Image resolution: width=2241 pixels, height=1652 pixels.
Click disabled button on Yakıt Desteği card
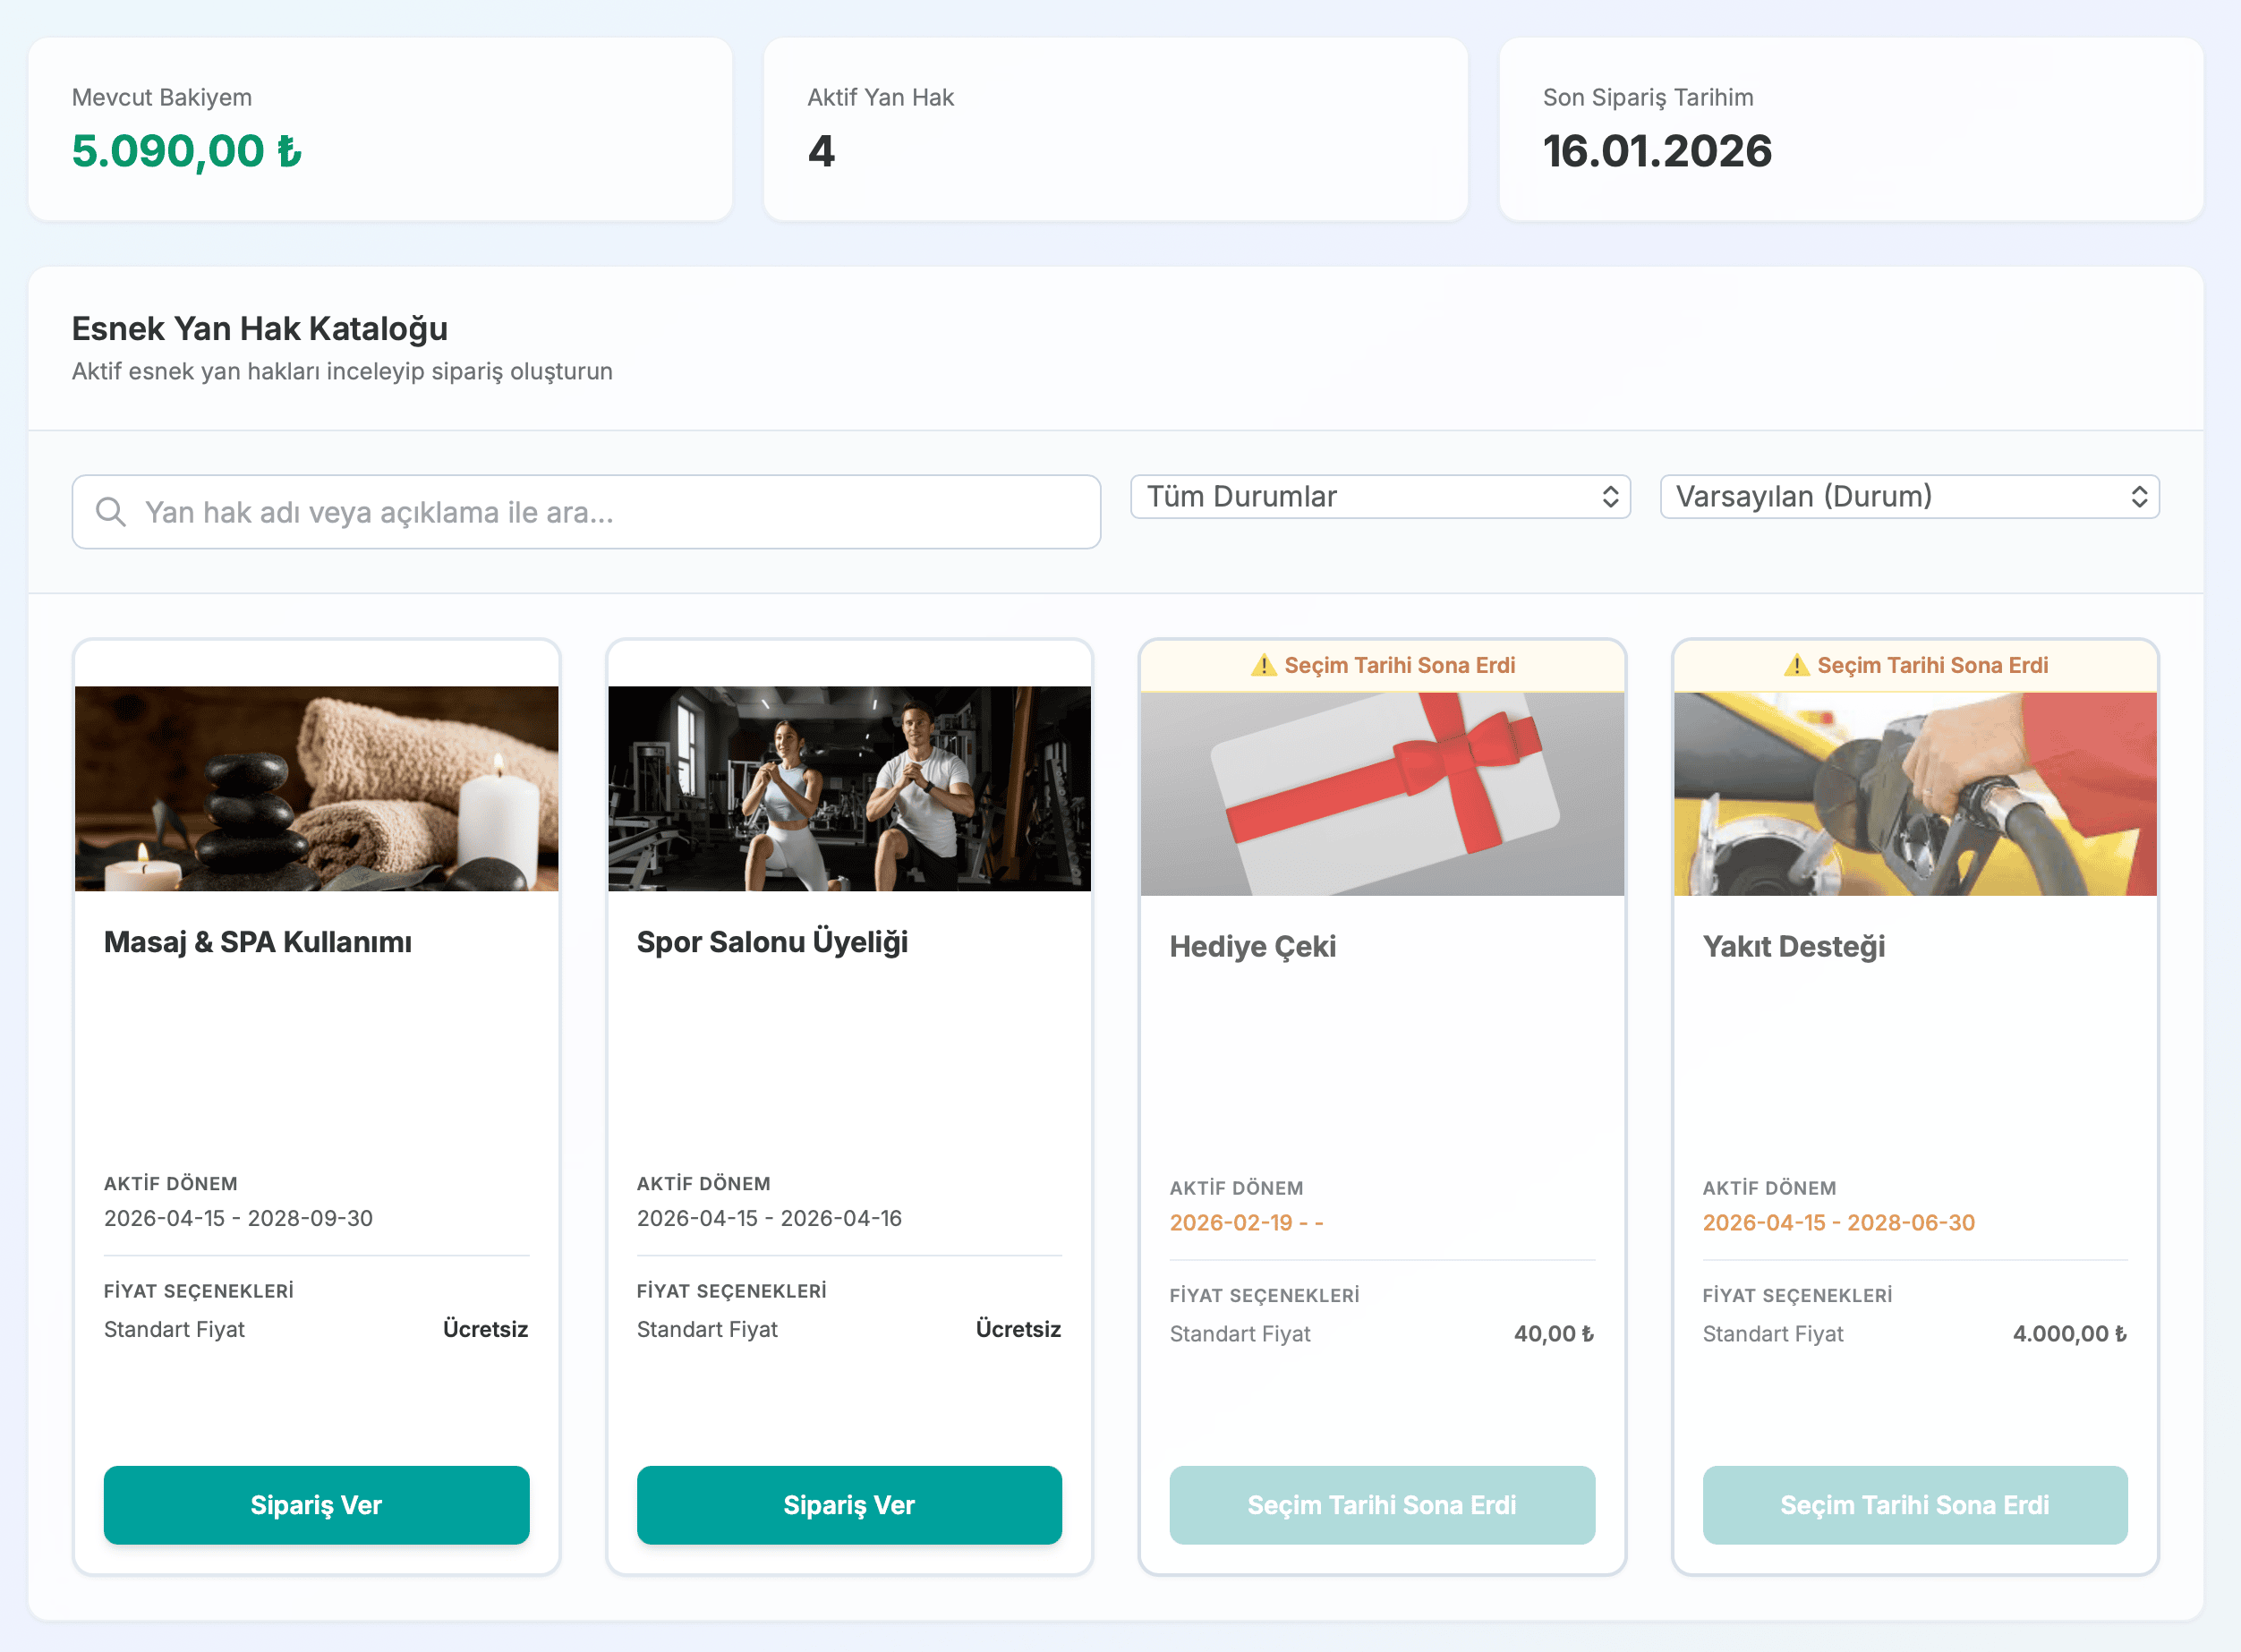[1914, 1505]
